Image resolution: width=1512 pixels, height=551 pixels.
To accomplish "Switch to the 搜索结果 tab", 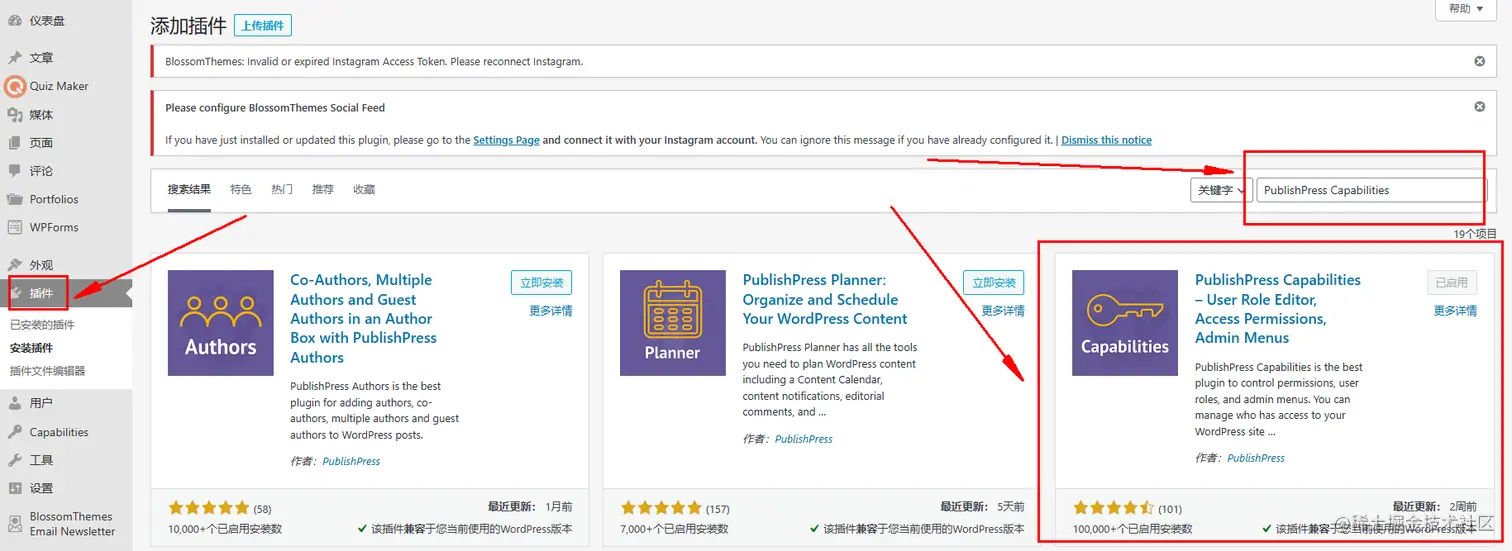I will 189,190.
